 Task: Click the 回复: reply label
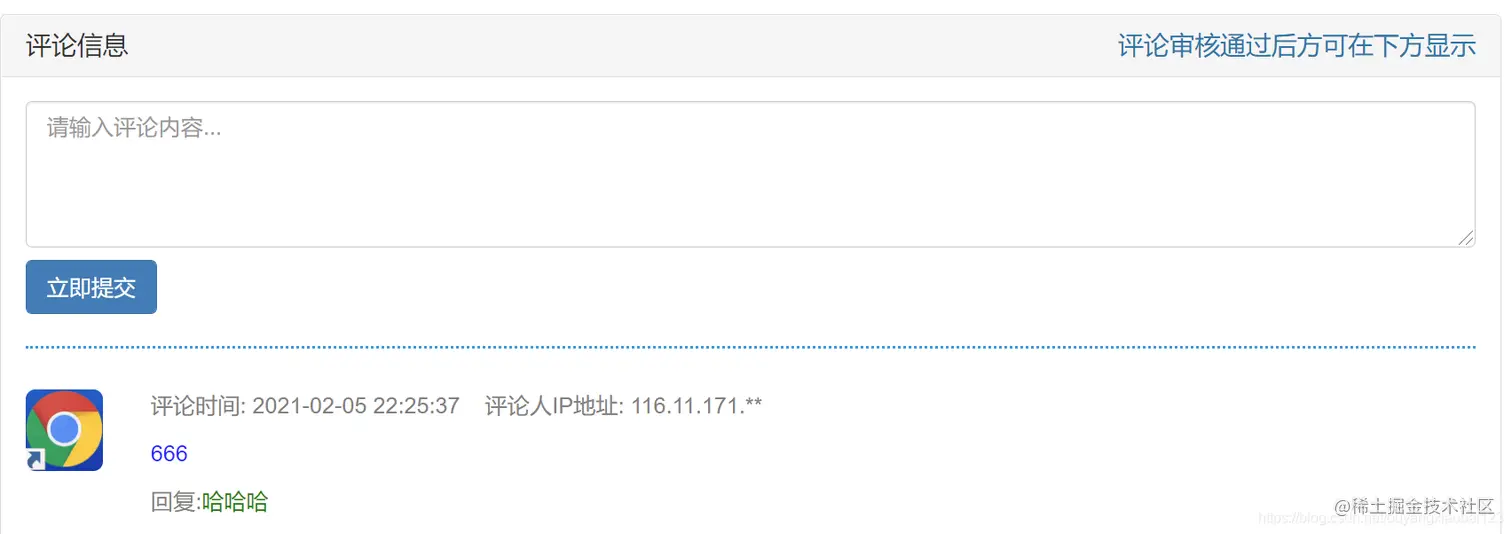(x=176, y=502)
